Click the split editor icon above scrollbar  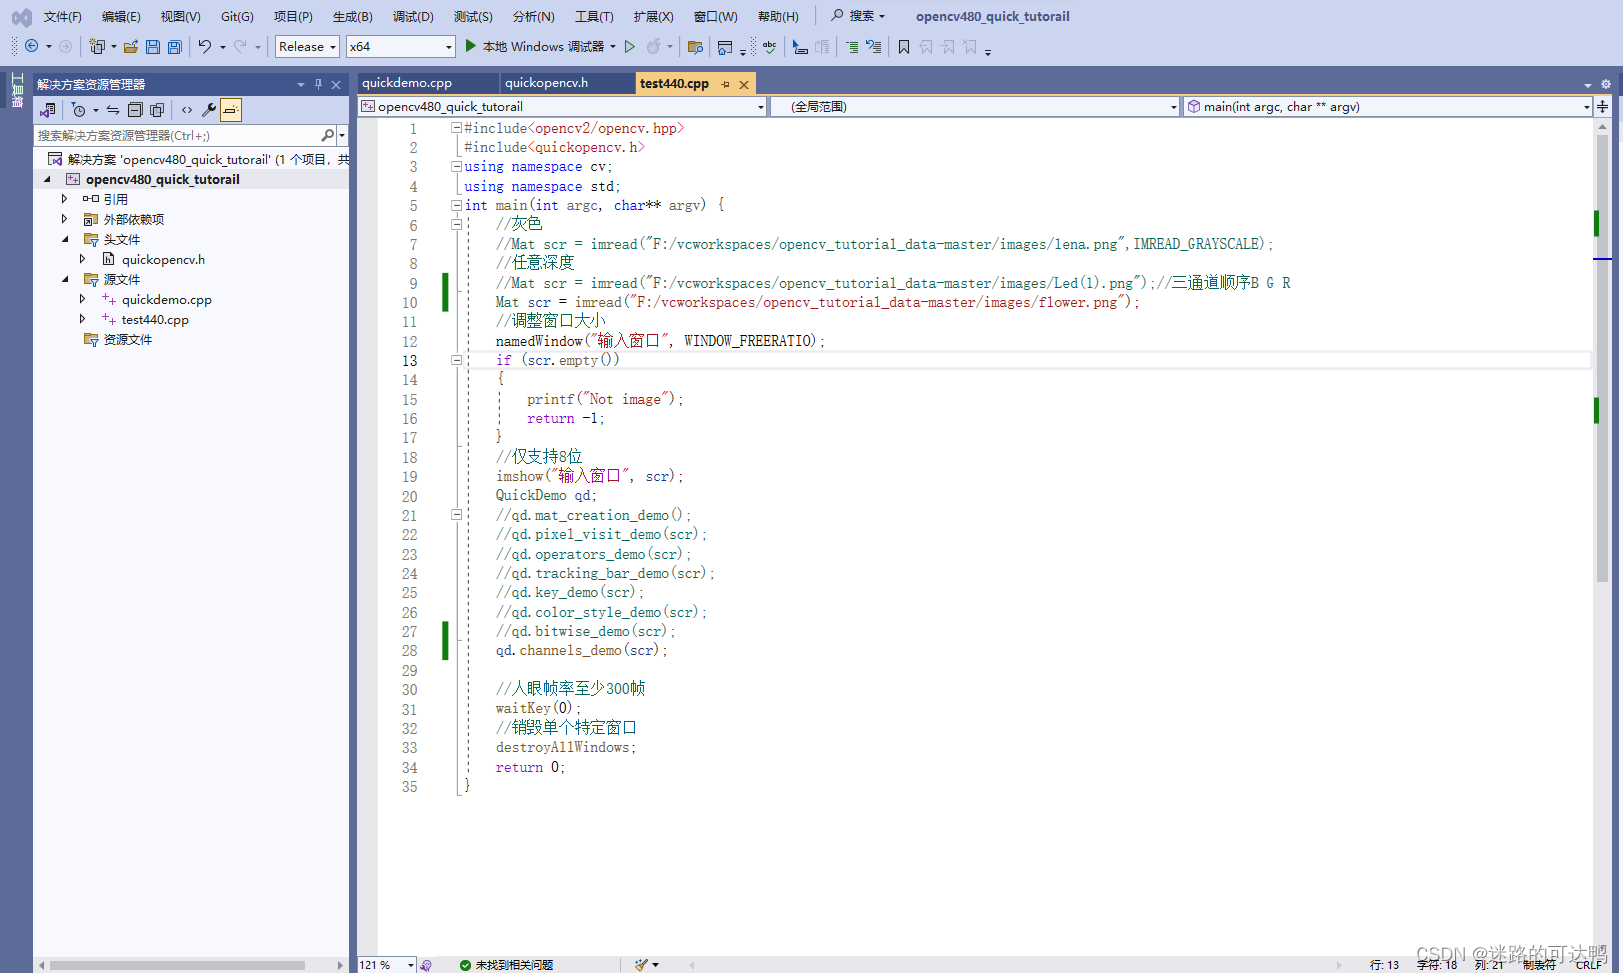(x=1603, y=106)
